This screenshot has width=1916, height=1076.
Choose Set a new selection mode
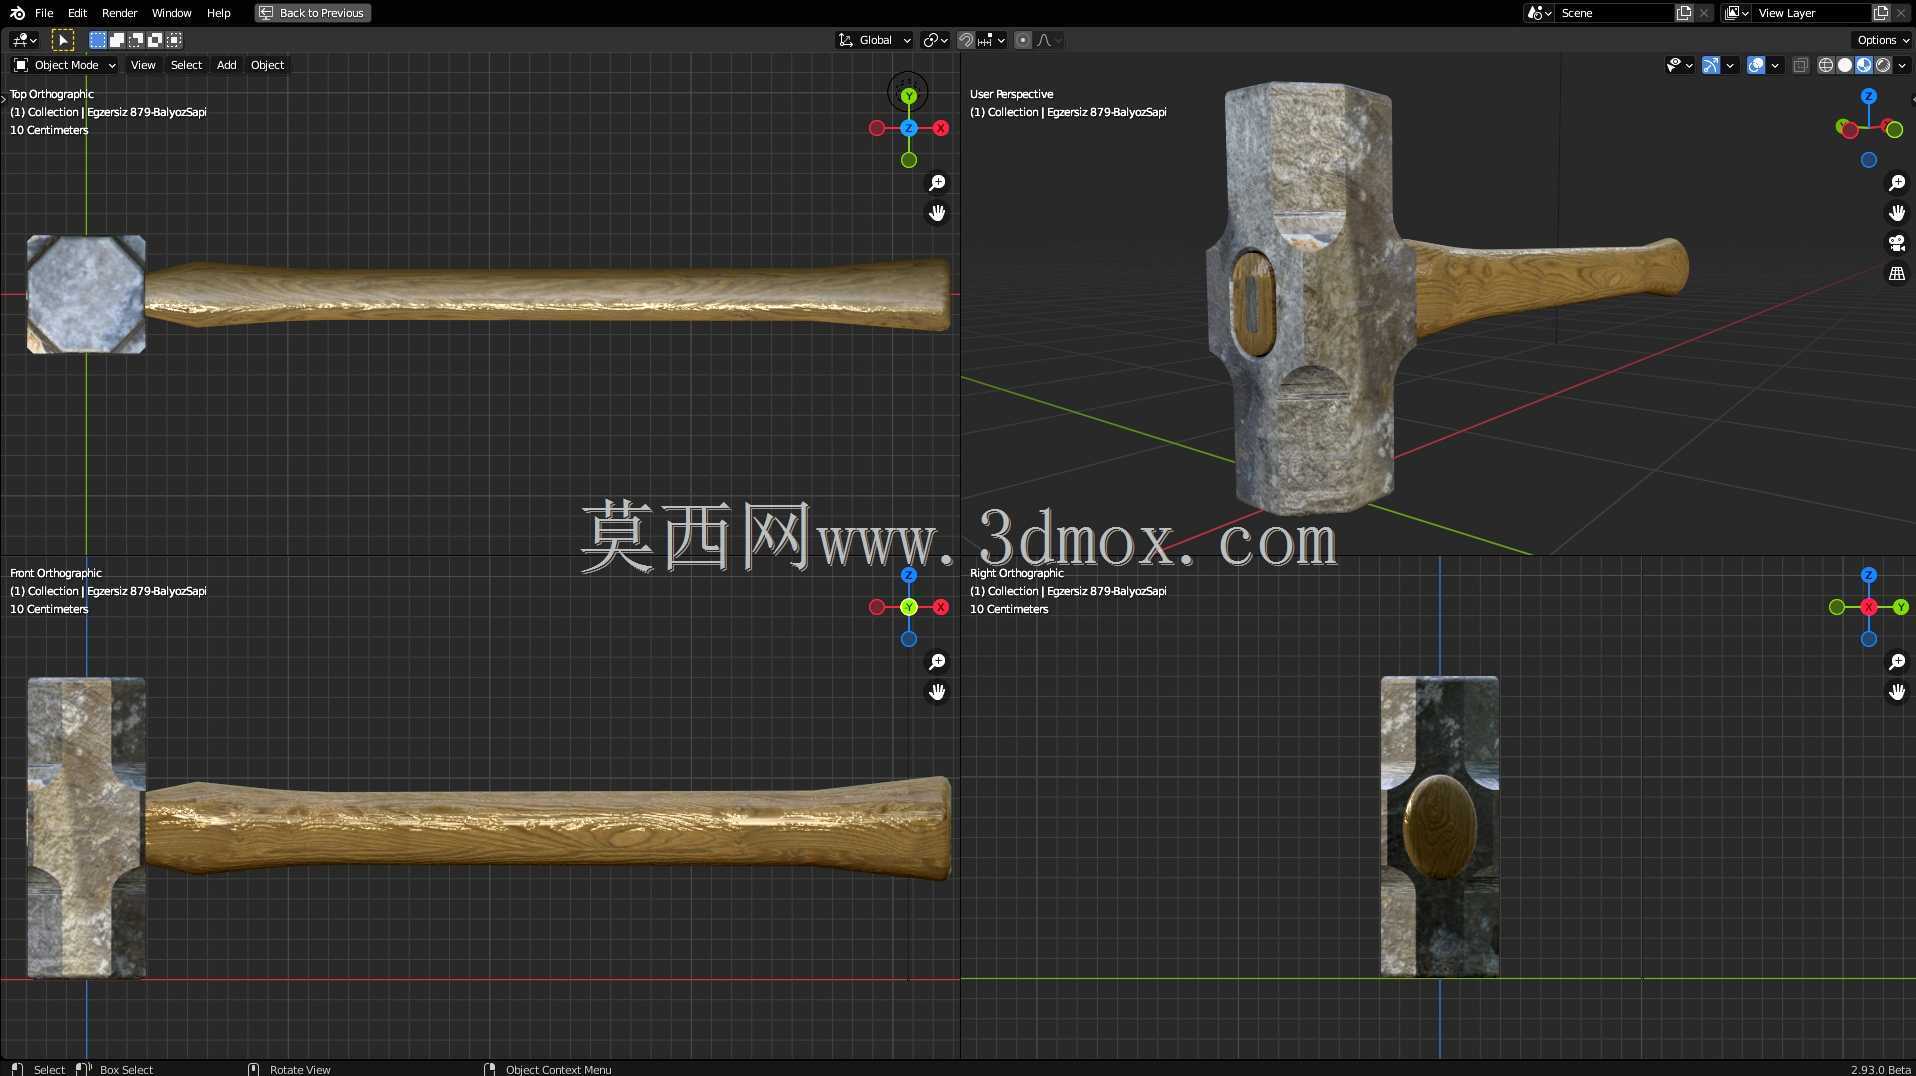click(x=98, y=40)
